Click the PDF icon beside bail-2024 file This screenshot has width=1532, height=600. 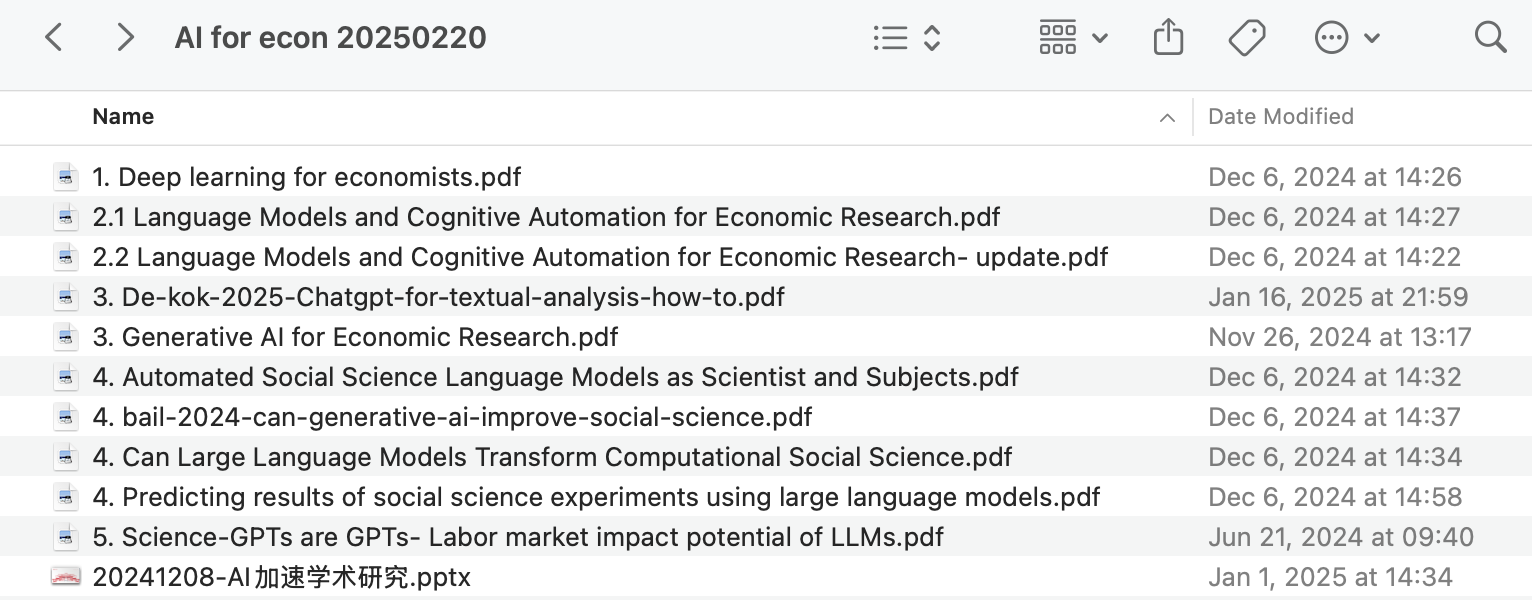pyautogui.click(x=66, y=417)
